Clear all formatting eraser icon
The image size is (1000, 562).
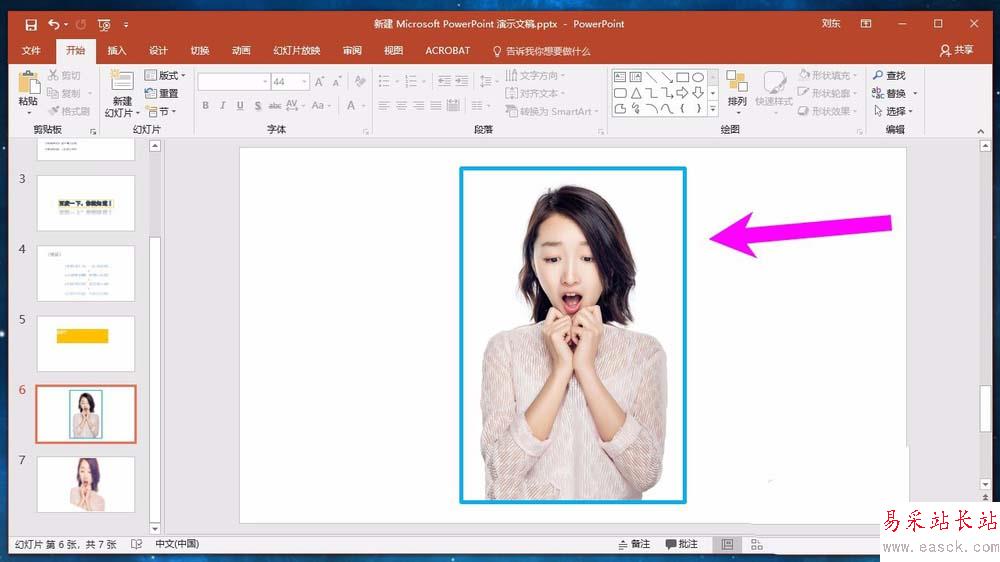360,81
